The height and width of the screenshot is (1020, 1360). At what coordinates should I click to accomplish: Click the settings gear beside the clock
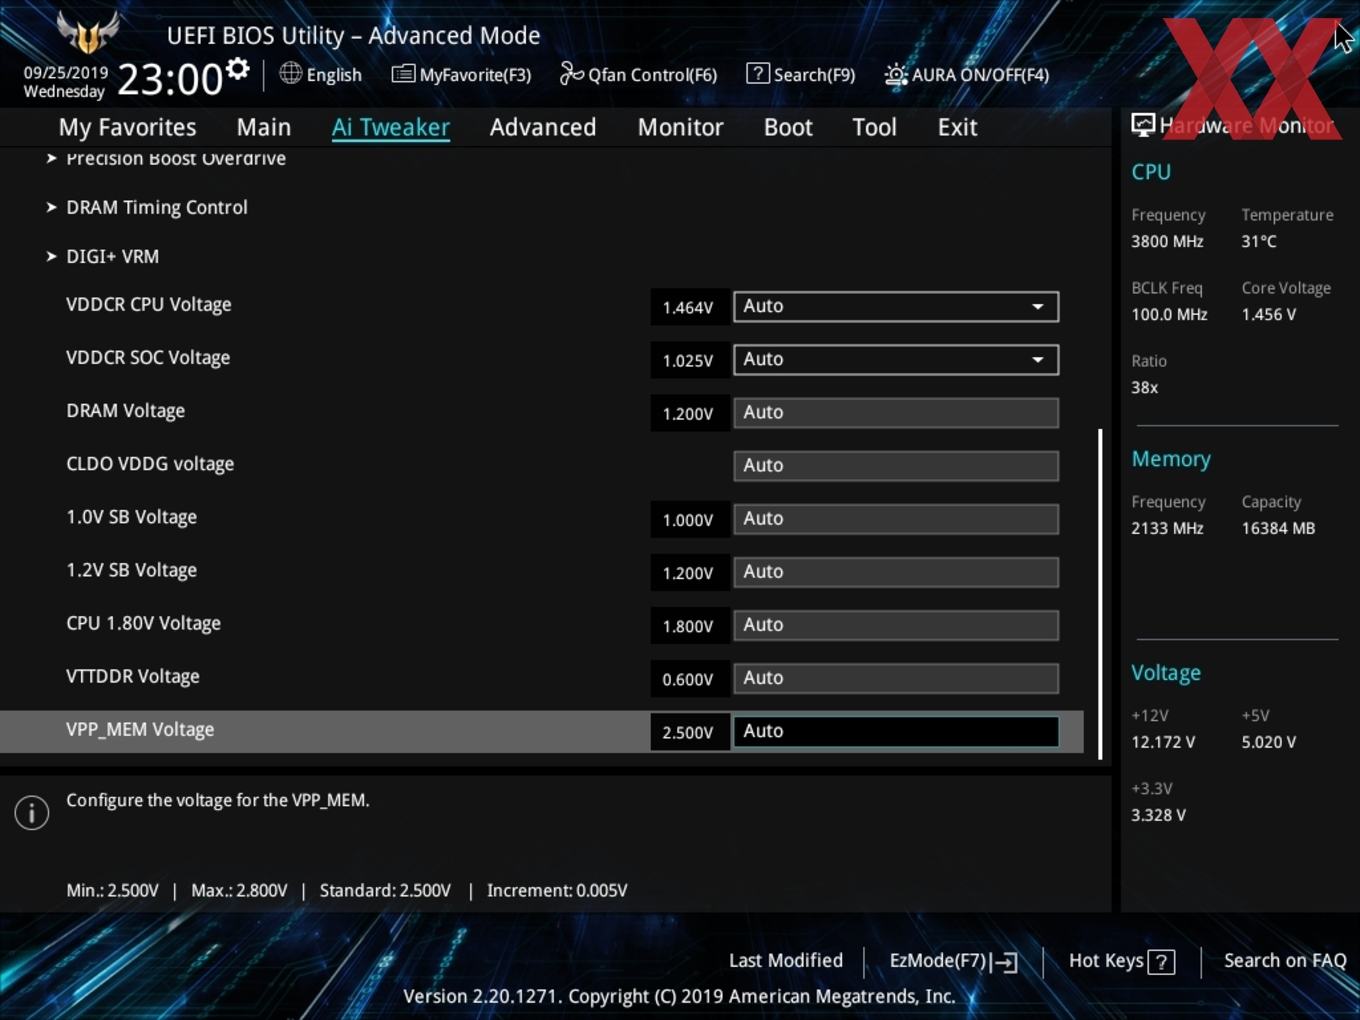(x=238, y=69)
